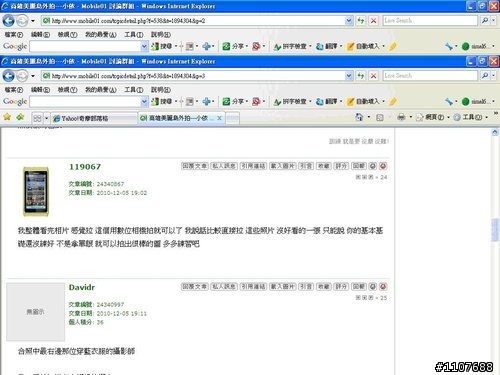Go back in the rear IE window
Screen dimensions: 500x375
[x=8, y=21]
